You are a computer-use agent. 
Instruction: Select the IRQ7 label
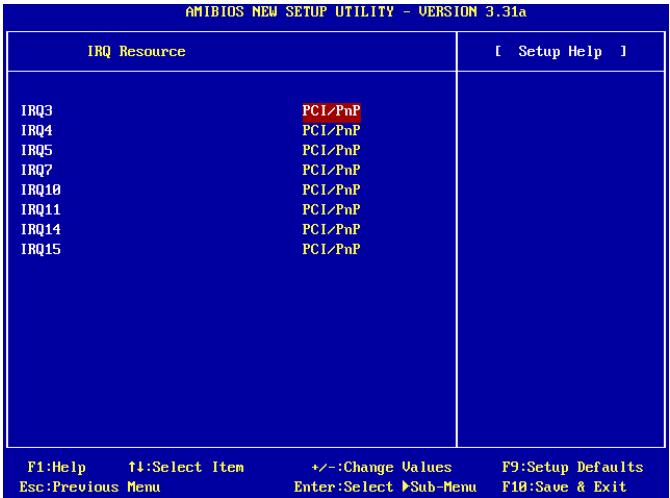[37, 170]
